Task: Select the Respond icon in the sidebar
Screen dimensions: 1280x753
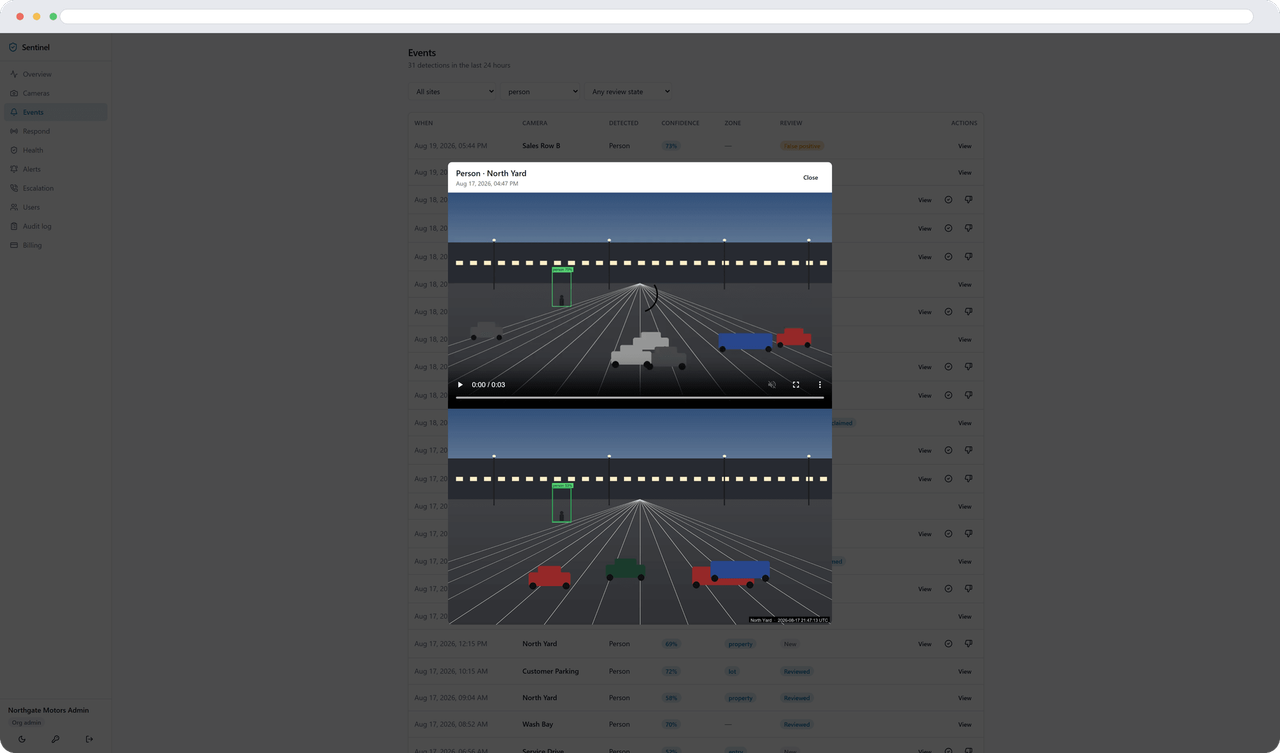Action: click(x=14, y=131)
